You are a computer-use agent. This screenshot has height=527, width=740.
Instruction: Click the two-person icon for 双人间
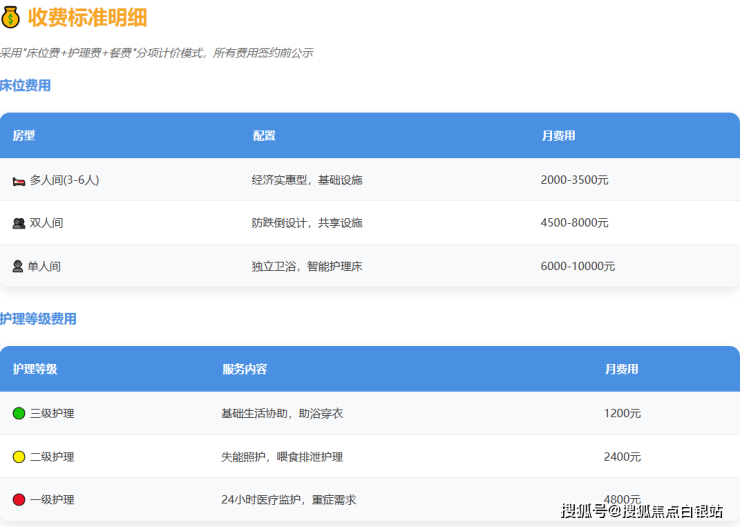tap(19, 223)
